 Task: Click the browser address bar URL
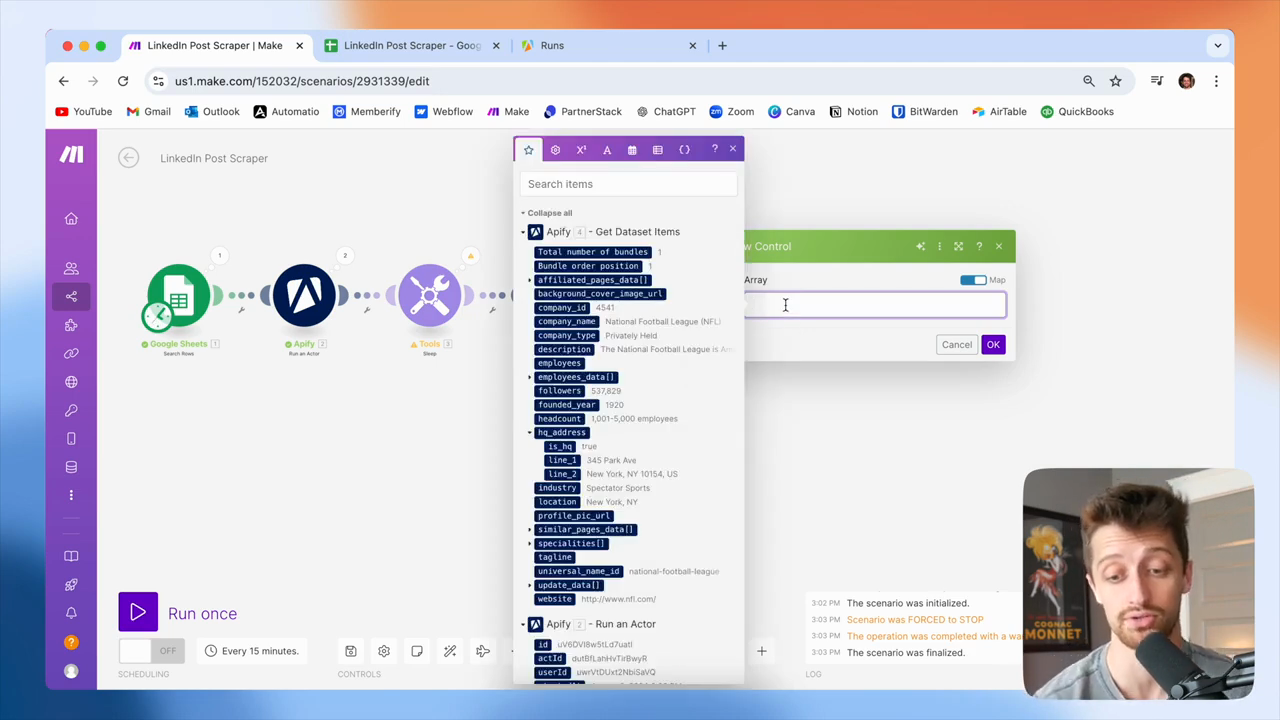coord(302,81)
